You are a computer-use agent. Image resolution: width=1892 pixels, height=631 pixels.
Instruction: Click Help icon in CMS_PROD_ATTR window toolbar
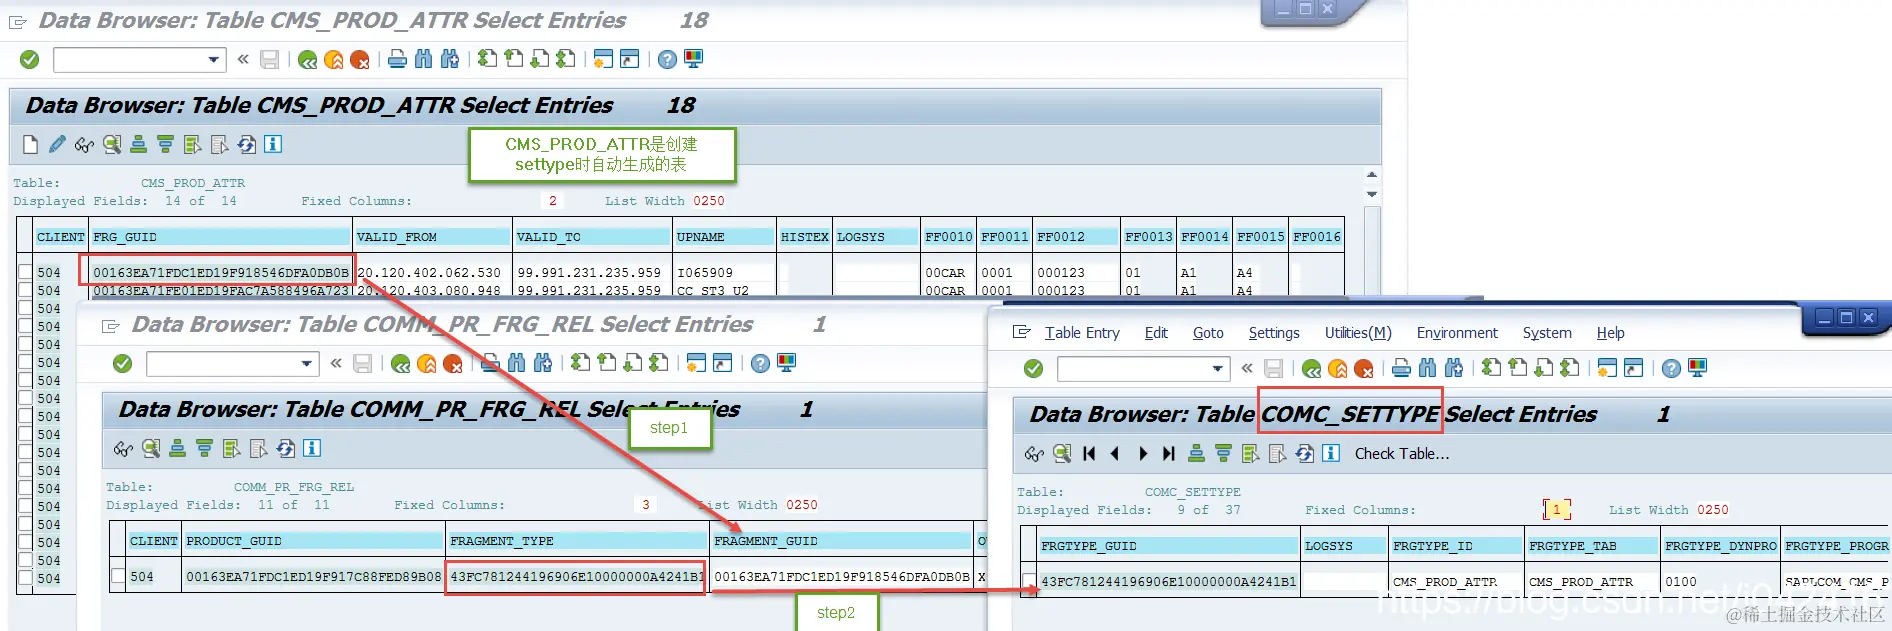(667, 60)
